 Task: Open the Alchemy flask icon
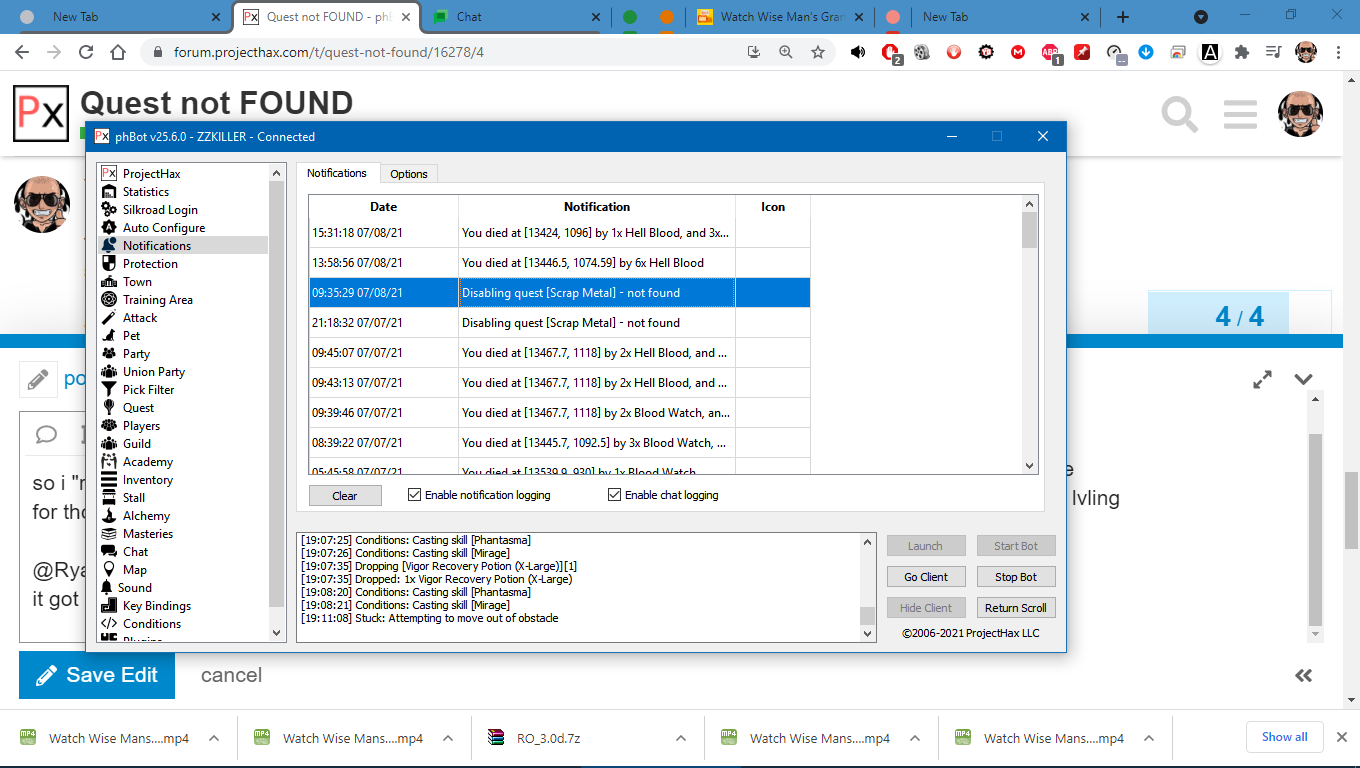(x=109, y=516)
